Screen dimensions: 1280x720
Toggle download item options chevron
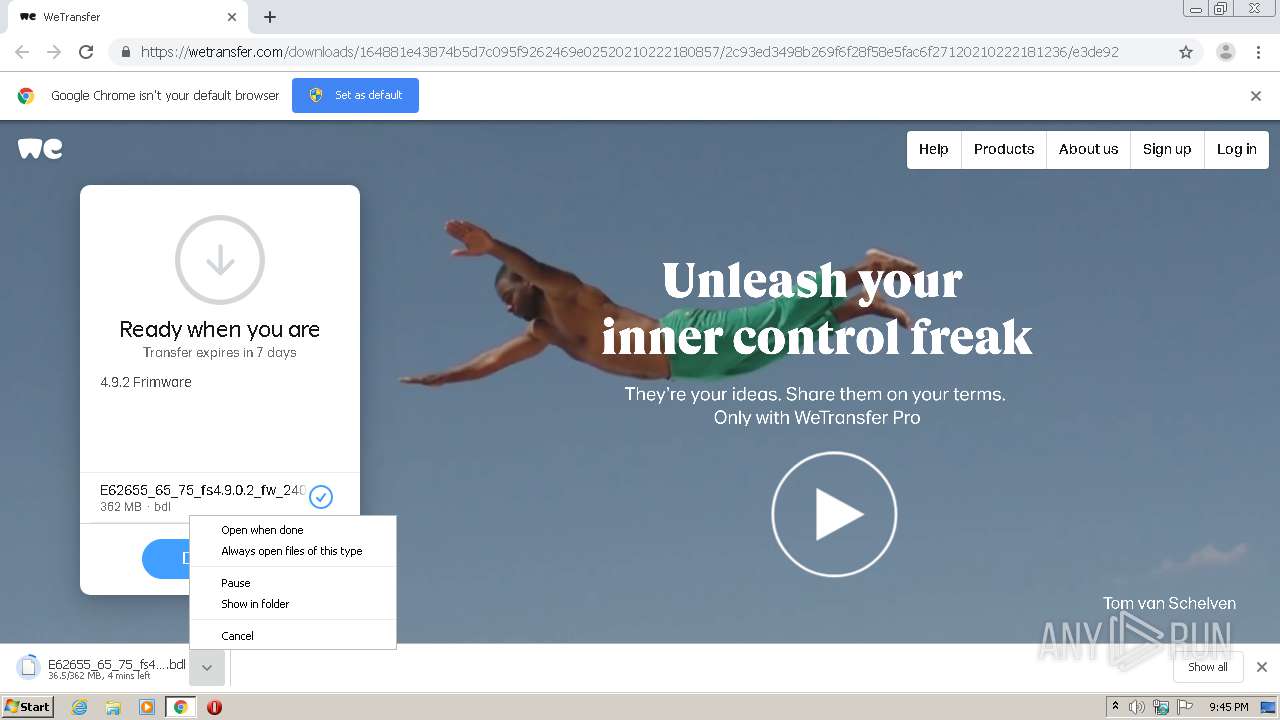[x=207, y=667]
